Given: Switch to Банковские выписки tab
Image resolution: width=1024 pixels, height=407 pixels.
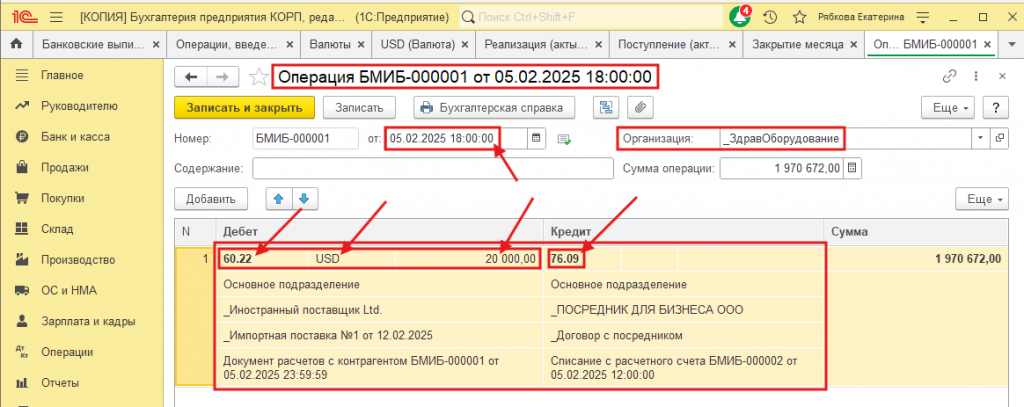Looking at the screenshot, I should [91, 44].
